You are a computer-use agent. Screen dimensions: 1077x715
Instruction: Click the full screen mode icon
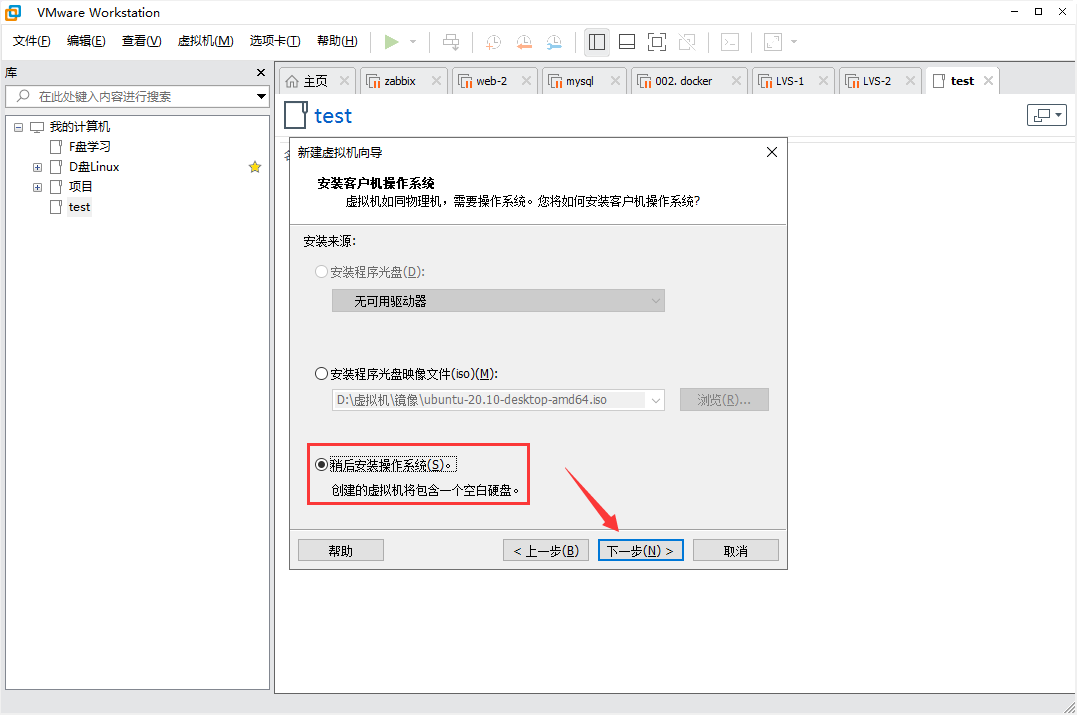click(x=657, y=42)
